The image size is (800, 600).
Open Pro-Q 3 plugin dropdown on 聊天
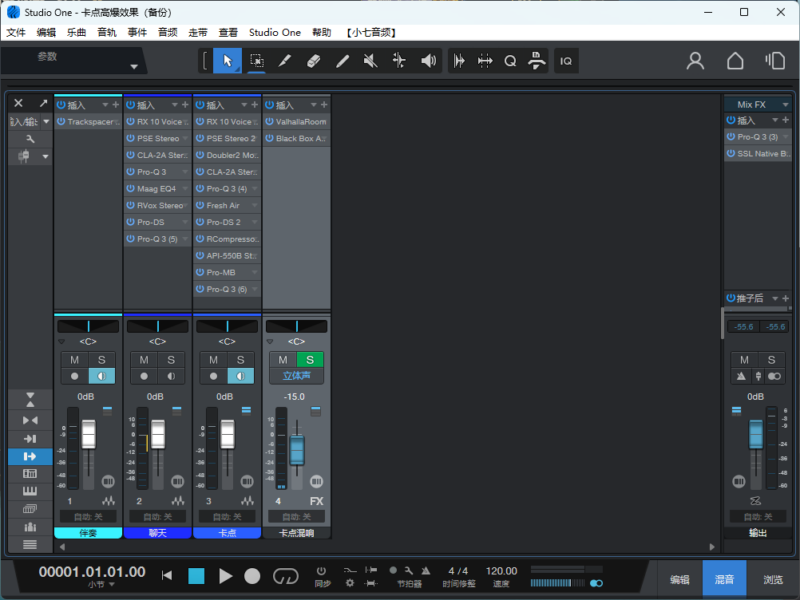coord(185,172)
